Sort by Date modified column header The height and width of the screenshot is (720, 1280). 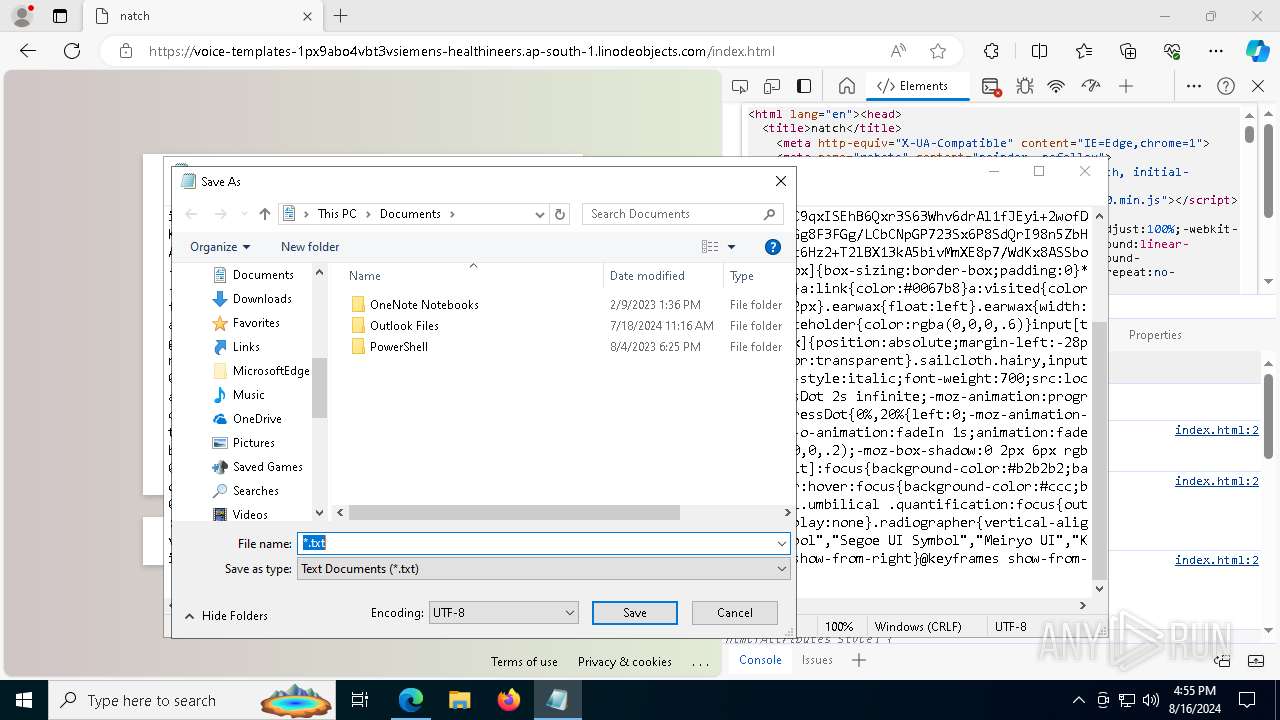[662, 276]
